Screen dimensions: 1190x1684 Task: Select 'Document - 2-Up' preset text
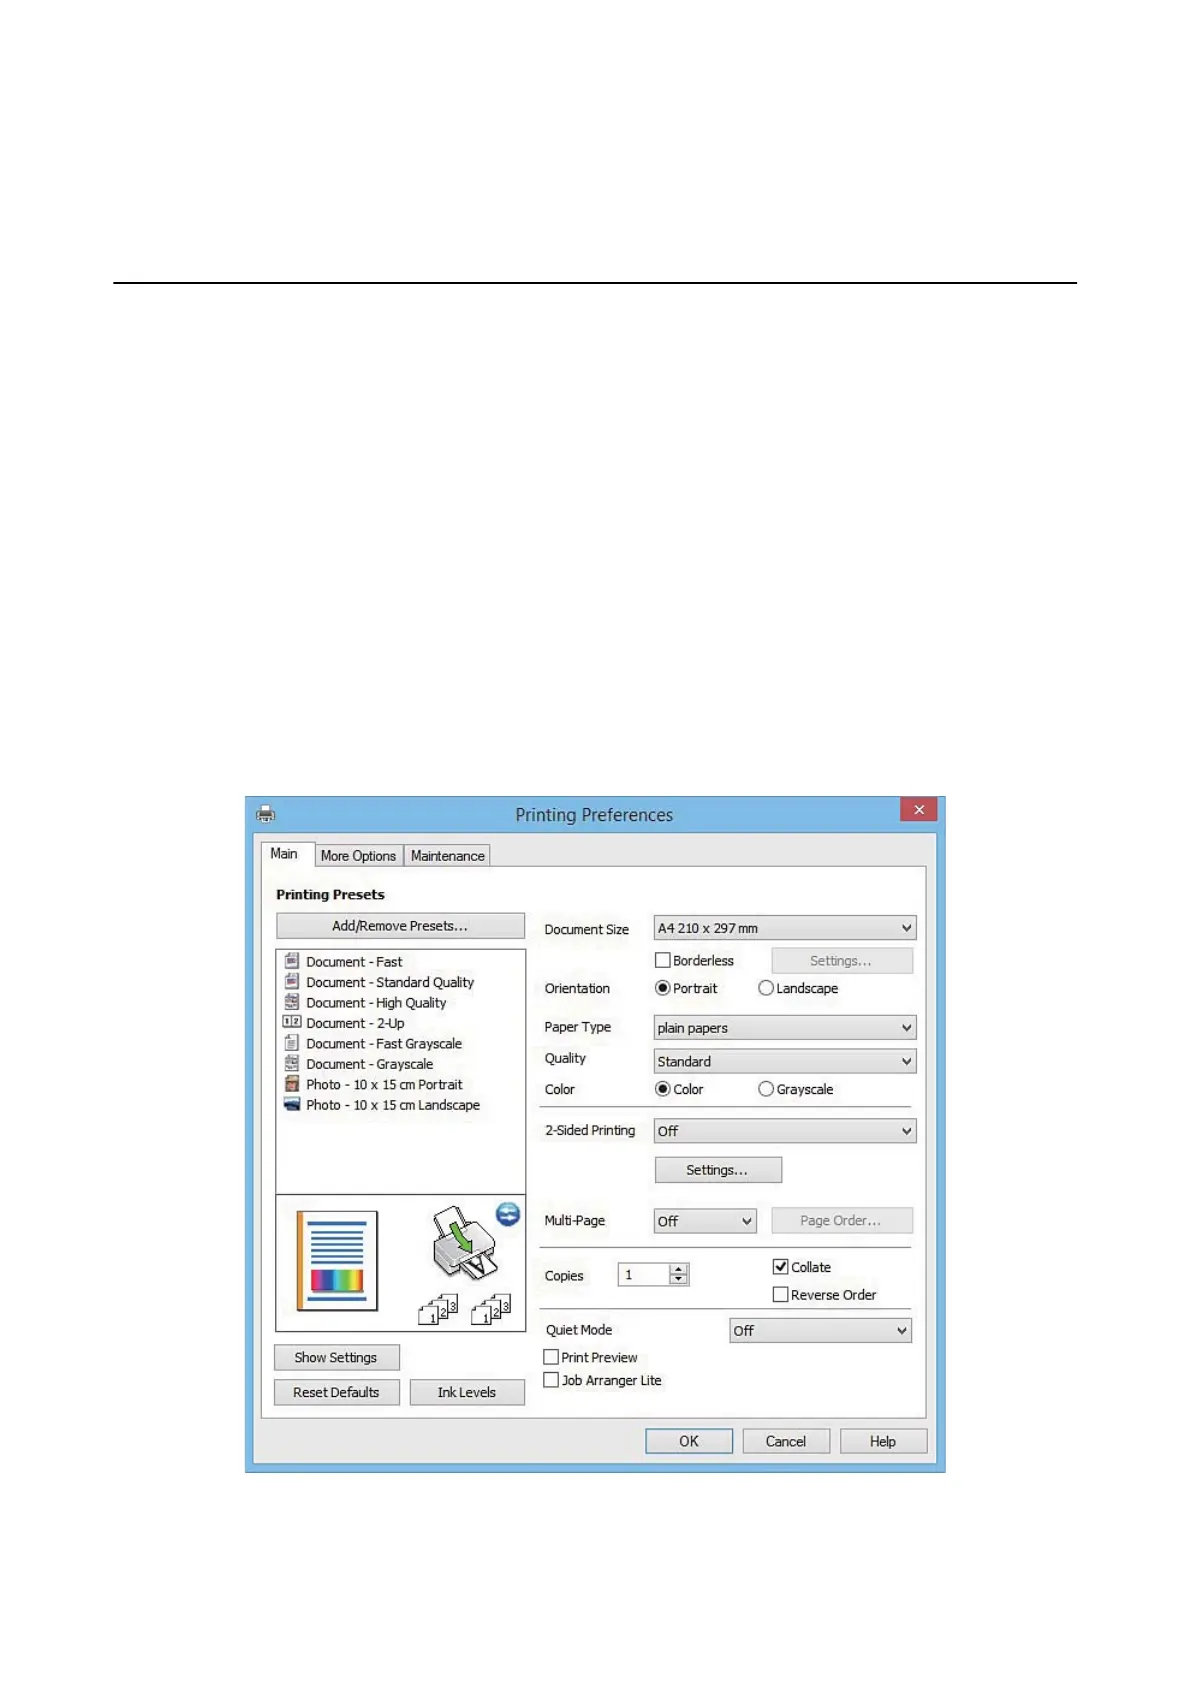point(355,1023)
